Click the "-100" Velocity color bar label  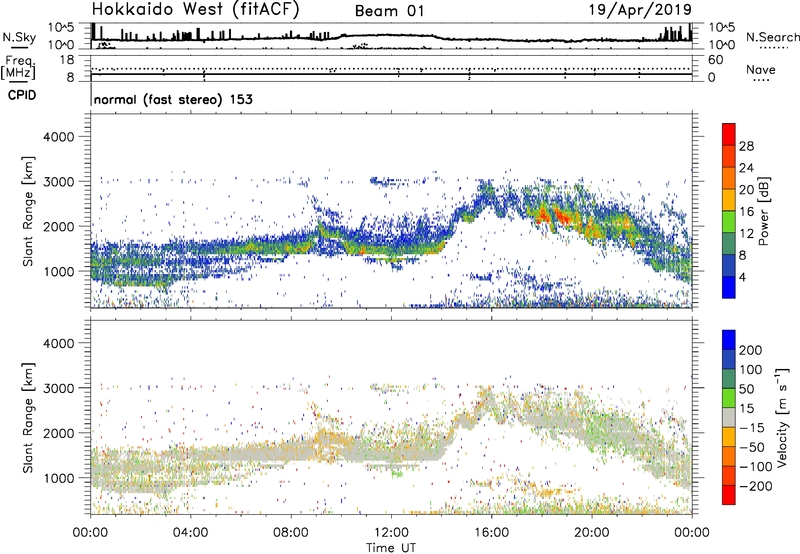click(756, 467)
